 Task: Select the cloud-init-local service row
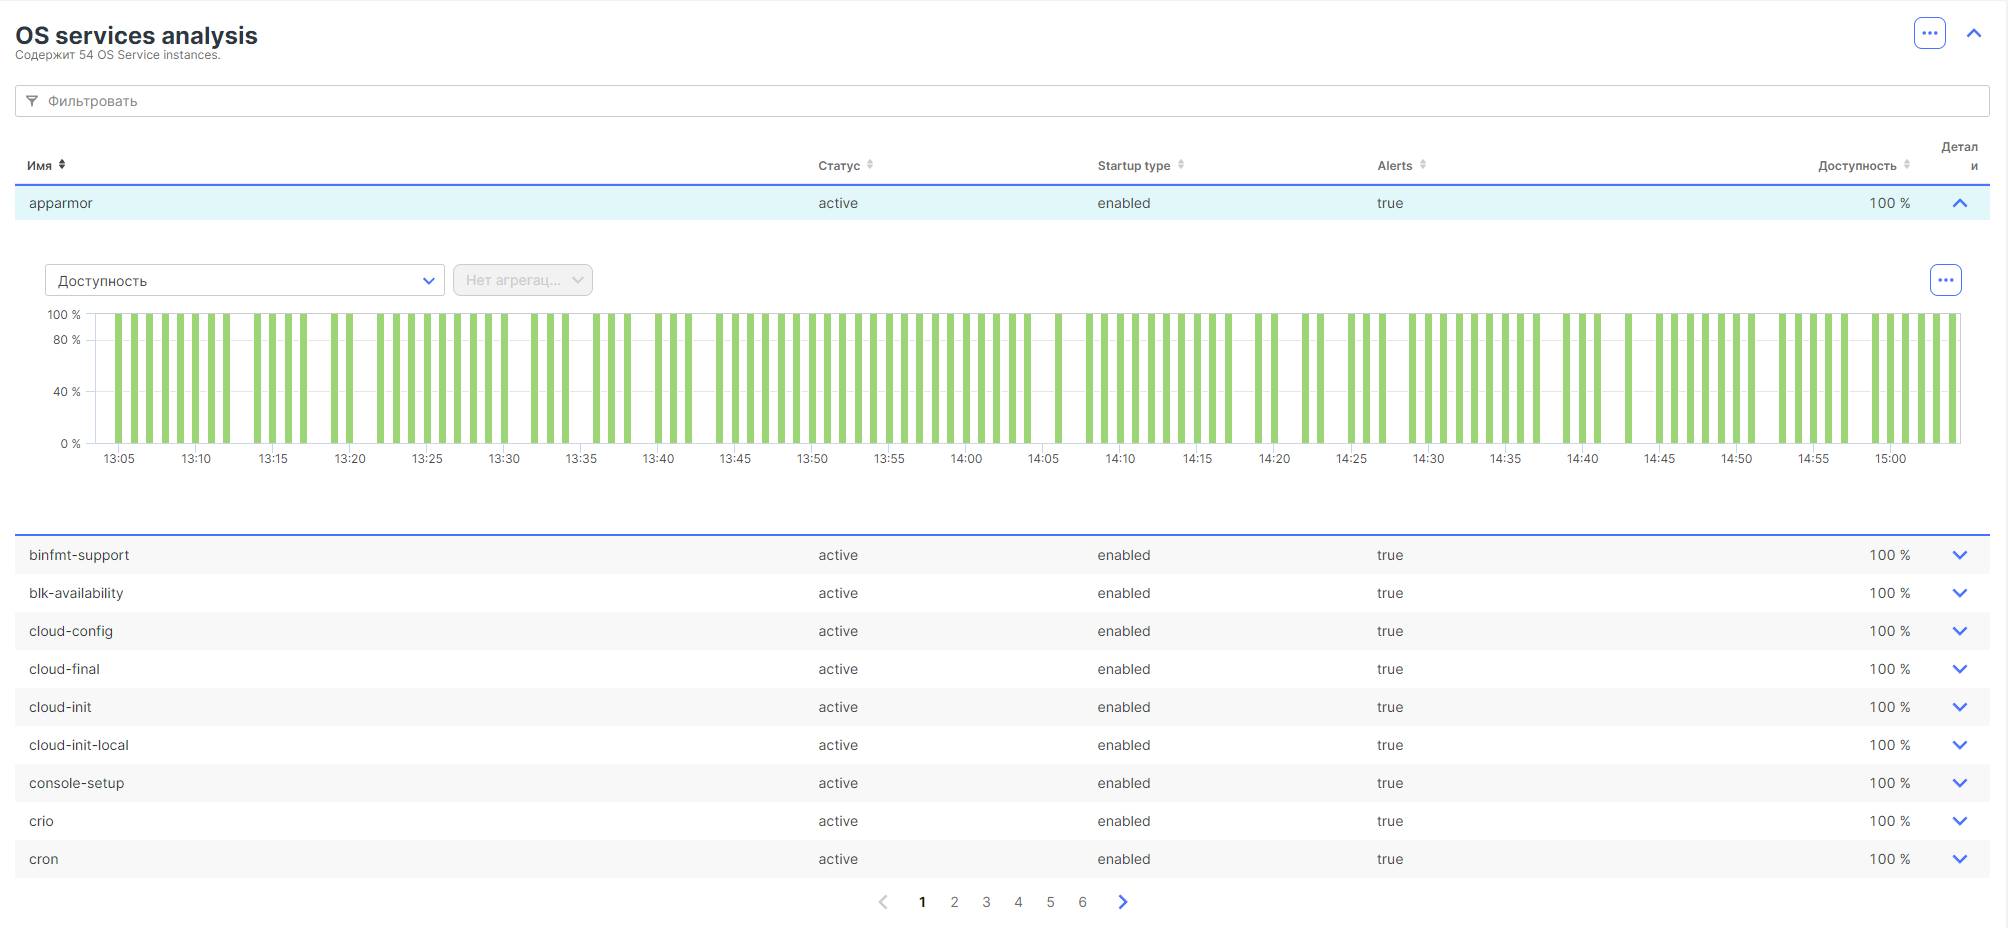79,745
